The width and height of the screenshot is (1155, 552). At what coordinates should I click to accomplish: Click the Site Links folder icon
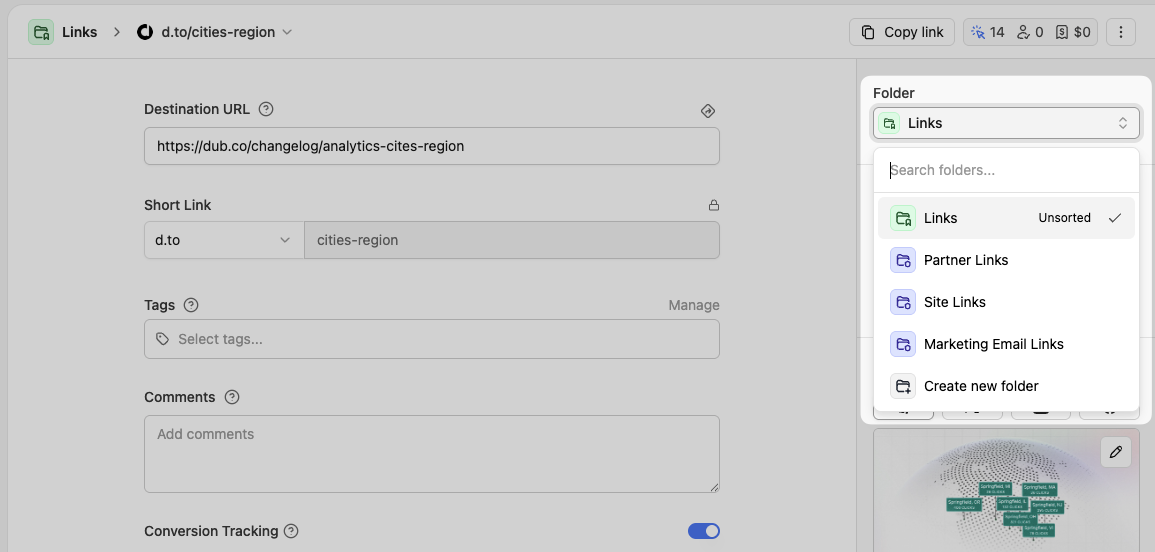pos(902,302)
